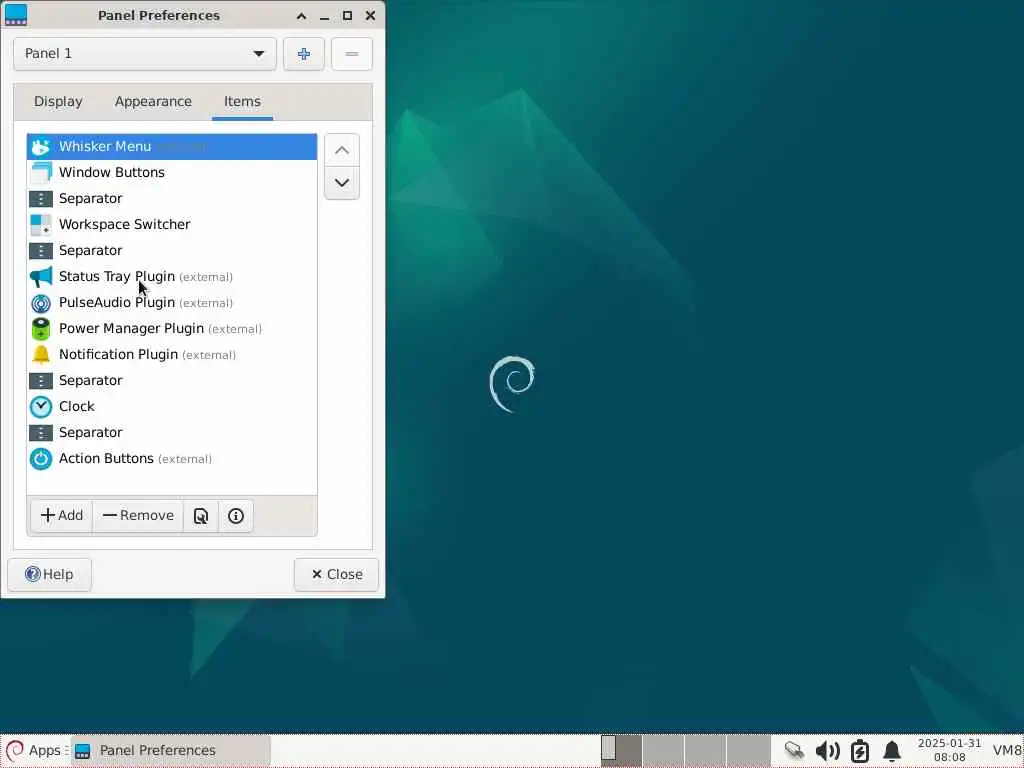The width and height of the screenshot is (1024, 768).
Task: Move selected item down with arrow button
Action: coord(342,183)
